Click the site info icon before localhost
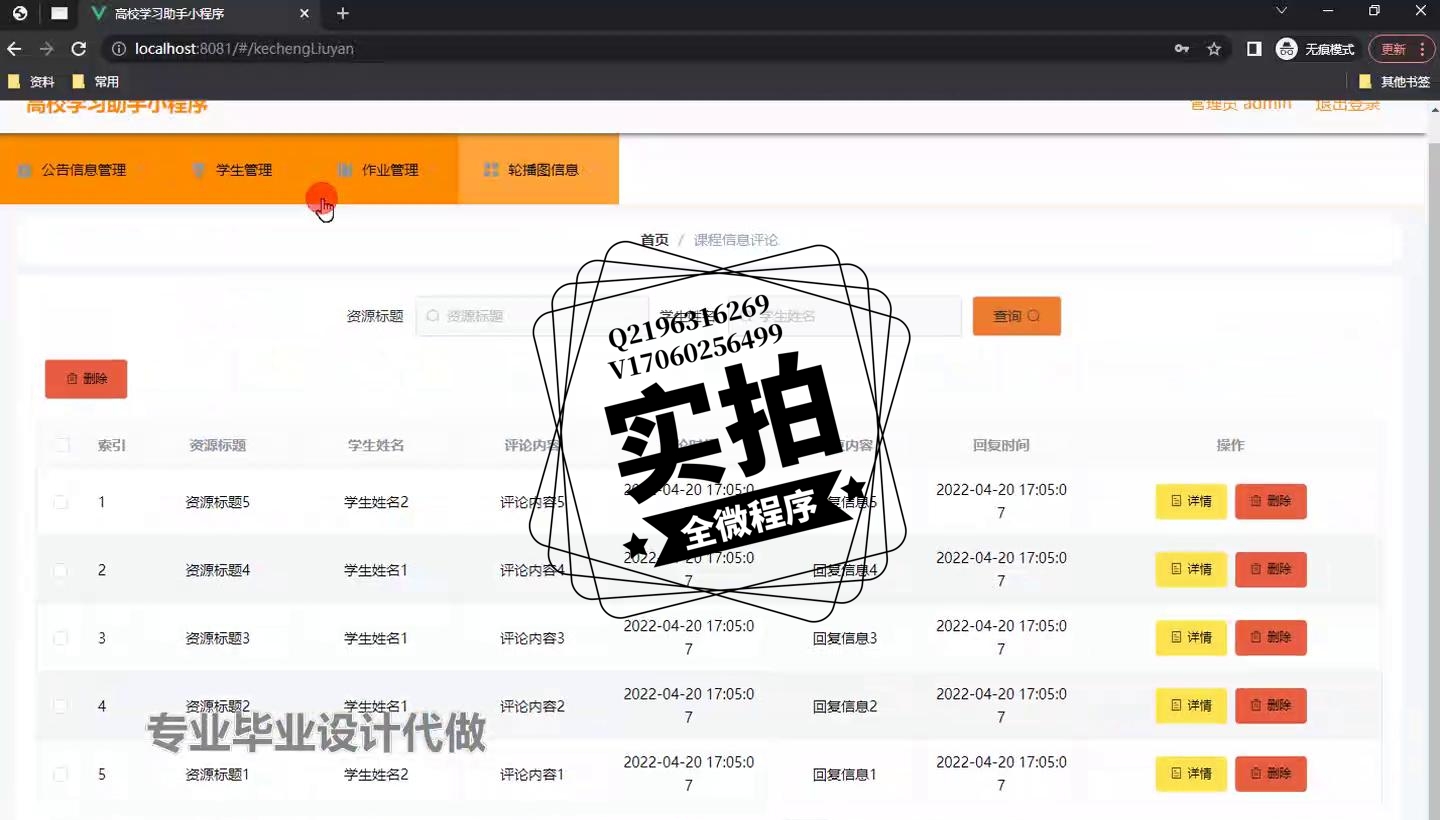The image size is (1440, 820). 118,49
